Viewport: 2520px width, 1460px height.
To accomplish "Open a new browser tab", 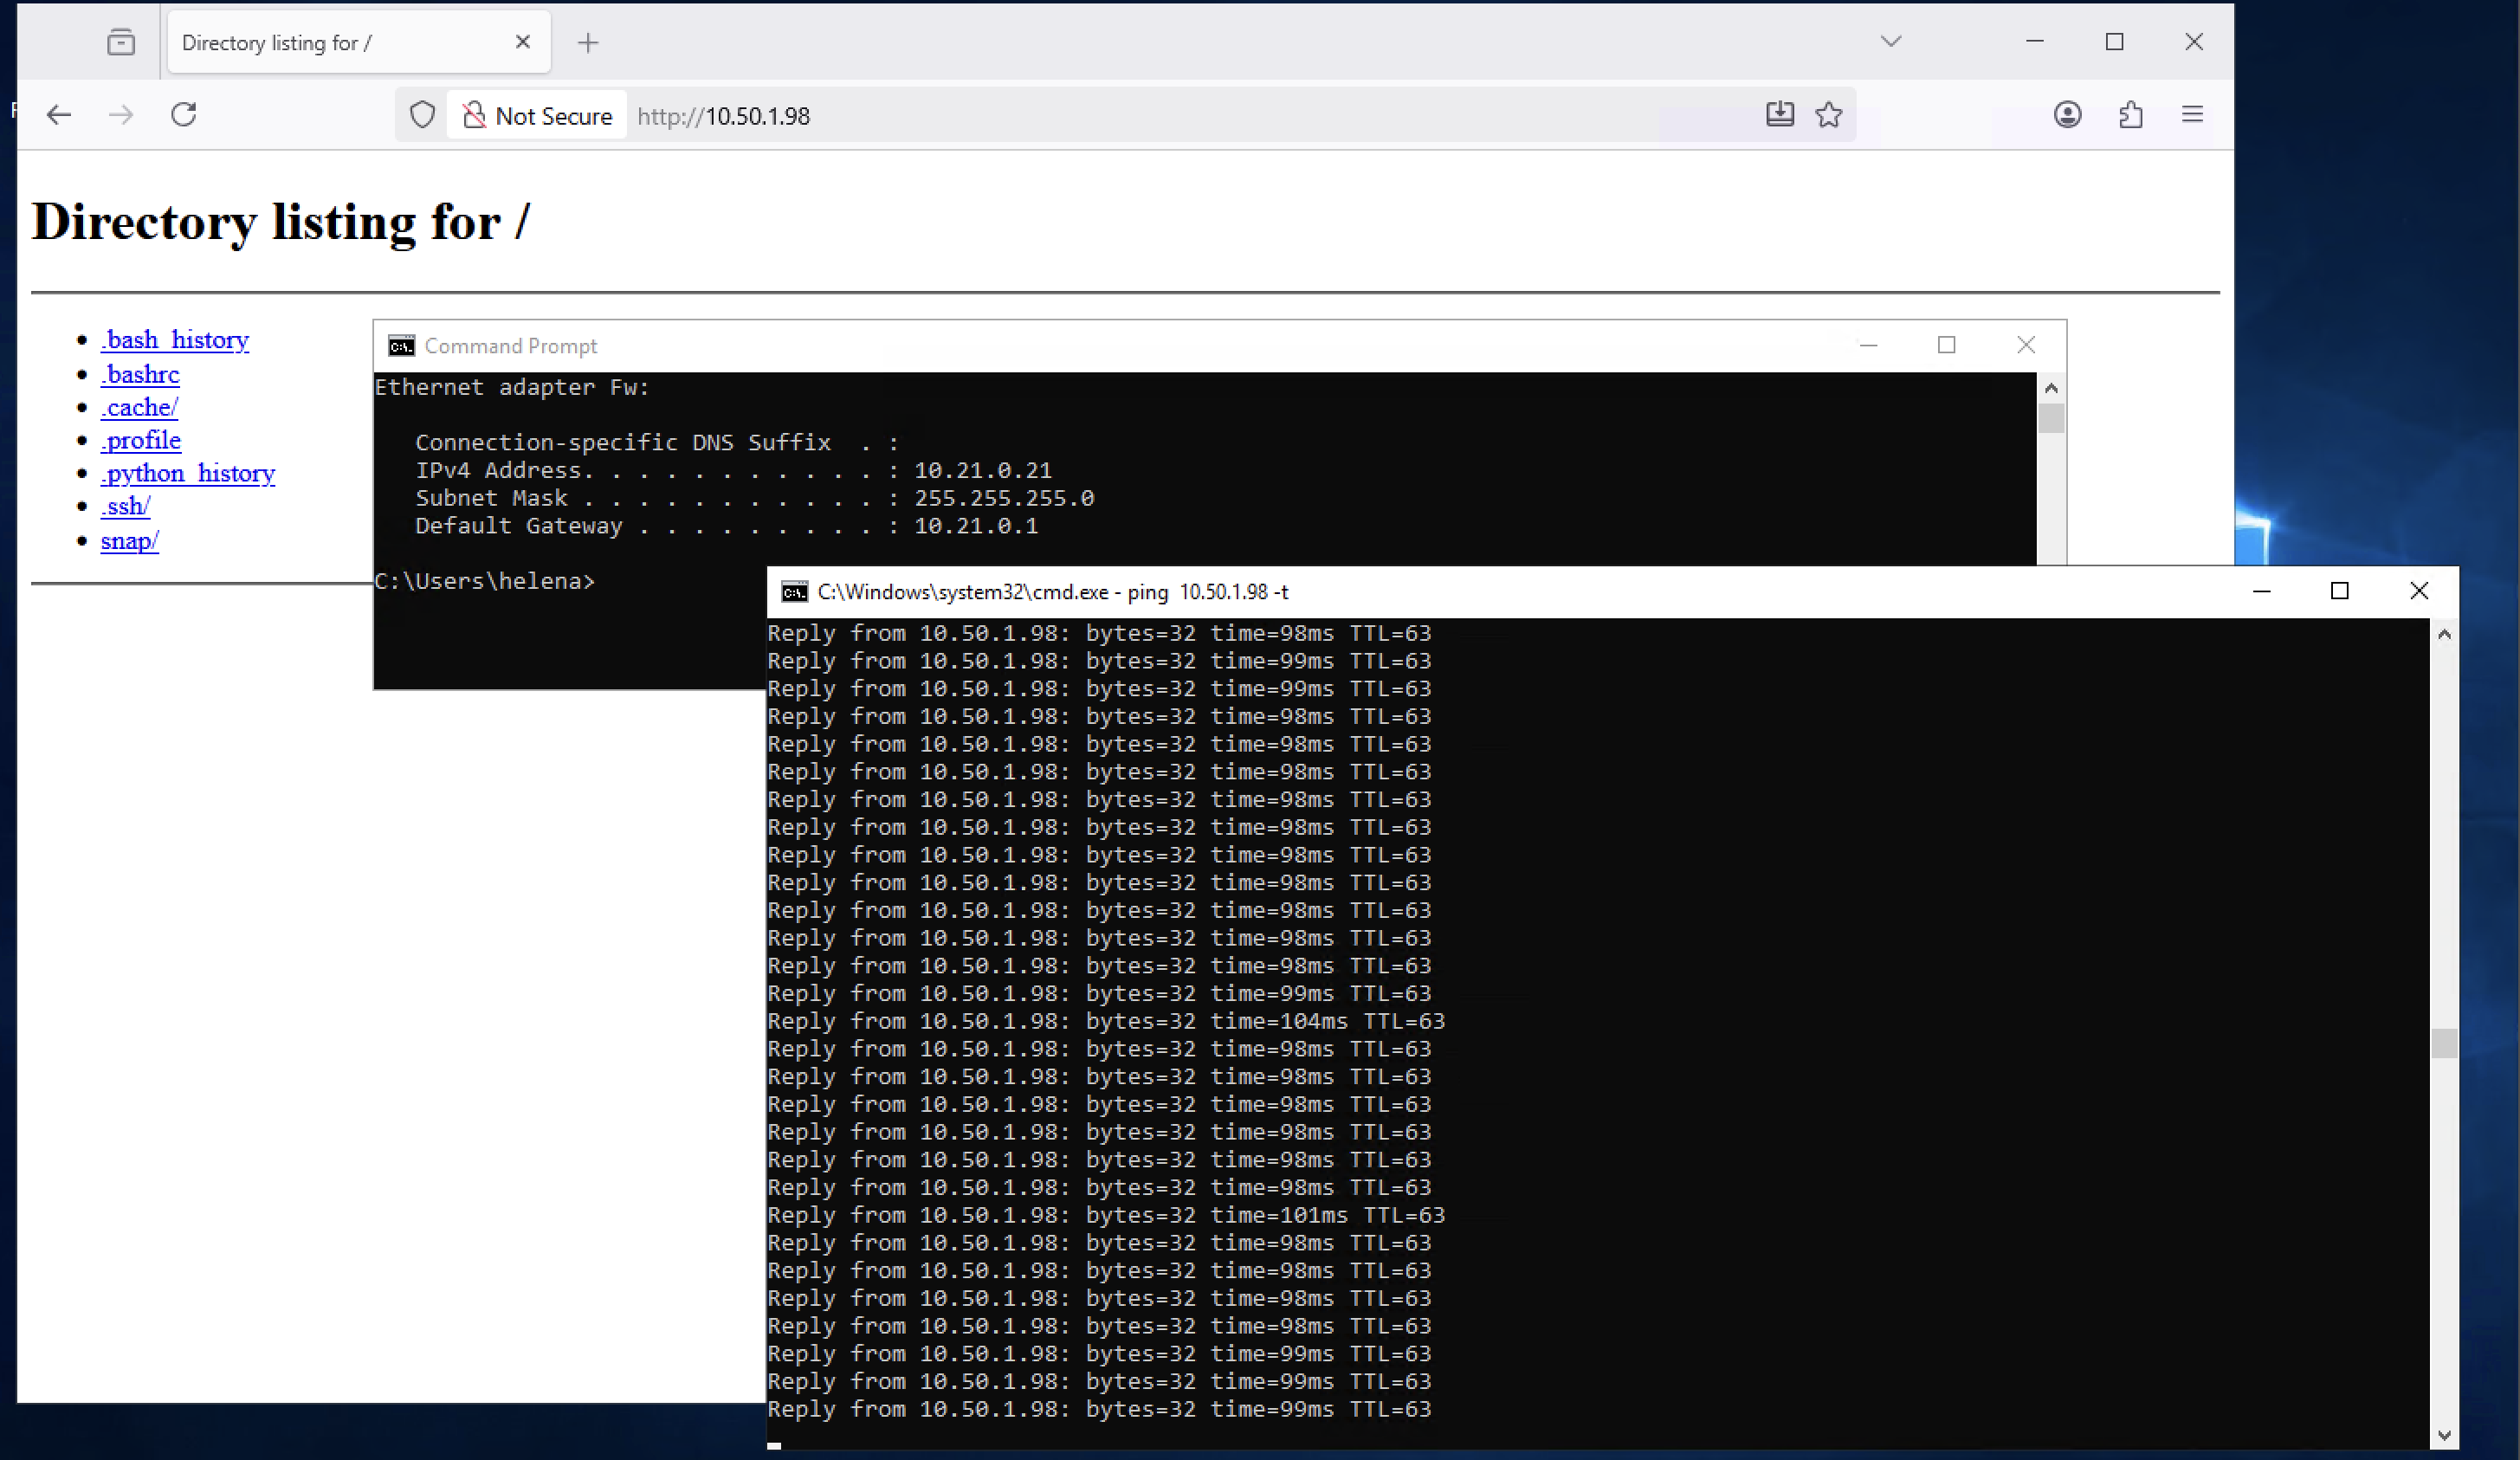I will (588, 42).
